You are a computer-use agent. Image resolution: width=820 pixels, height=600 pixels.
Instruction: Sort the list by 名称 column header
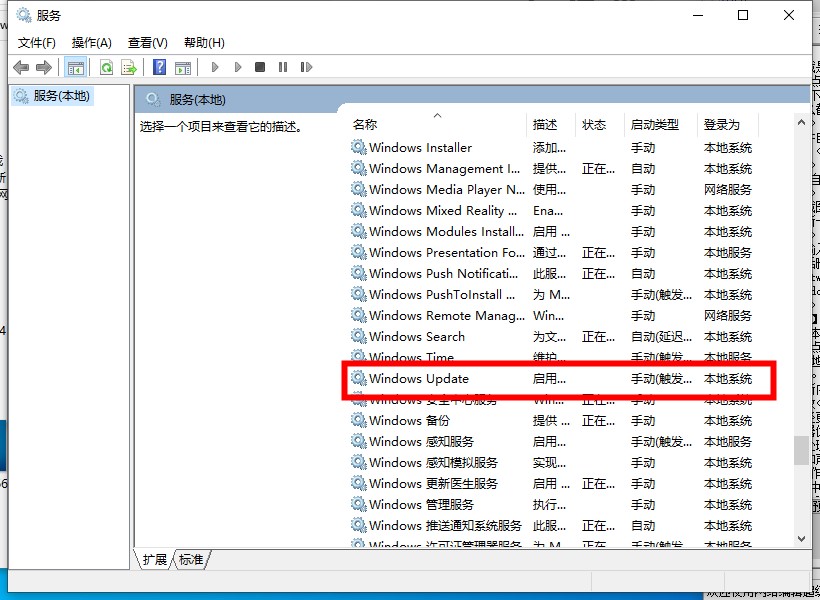(x=366, y=125)
